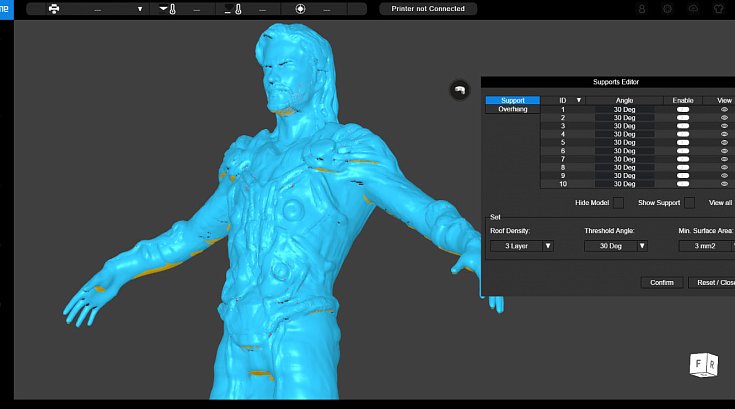This screenshot has height=409, width=735.
Task: Select the ID cell numbered 7
Action: tap(562, 159)
